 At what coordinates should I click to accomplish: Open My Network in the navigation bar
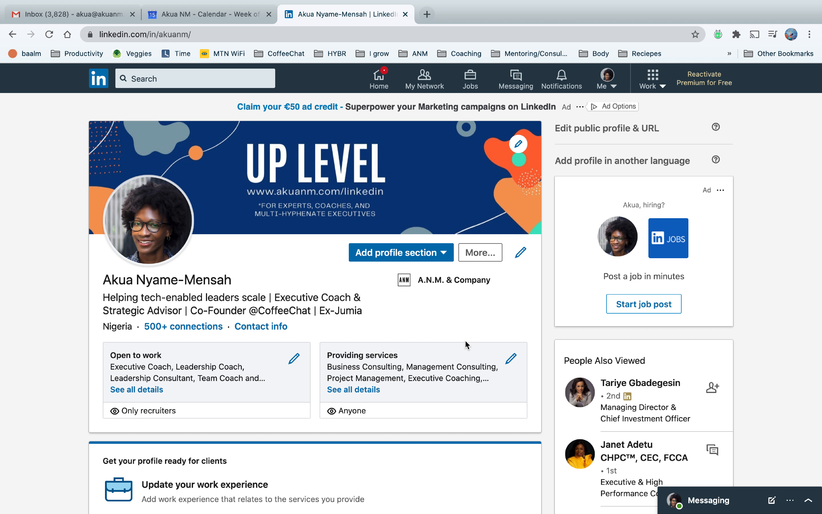tap(424, 79)
